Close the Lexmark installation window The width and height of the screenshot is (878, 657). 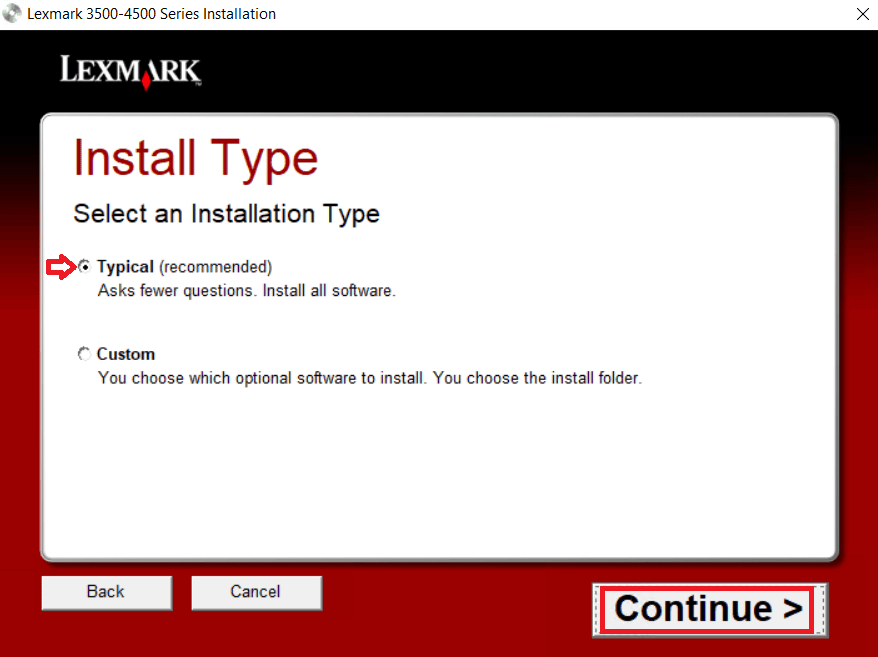click(x=863, y=14)
